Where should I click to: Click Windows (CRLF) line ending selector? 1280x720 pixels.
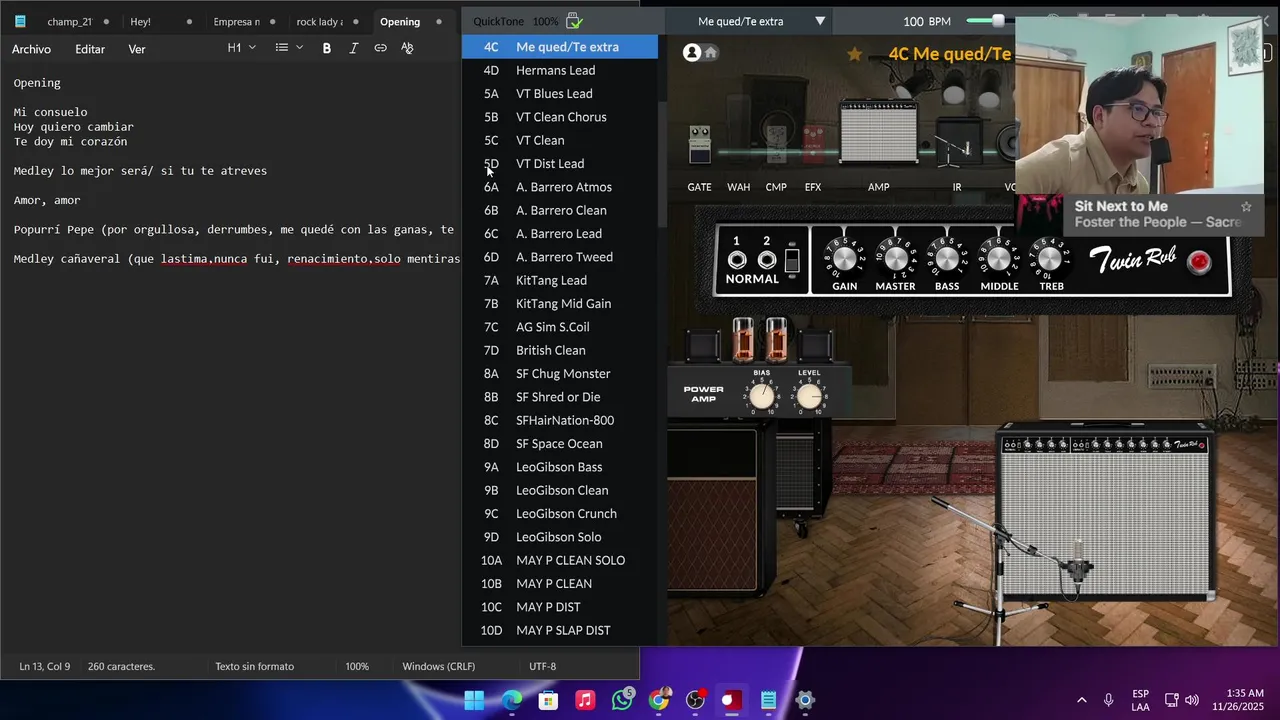438,666
